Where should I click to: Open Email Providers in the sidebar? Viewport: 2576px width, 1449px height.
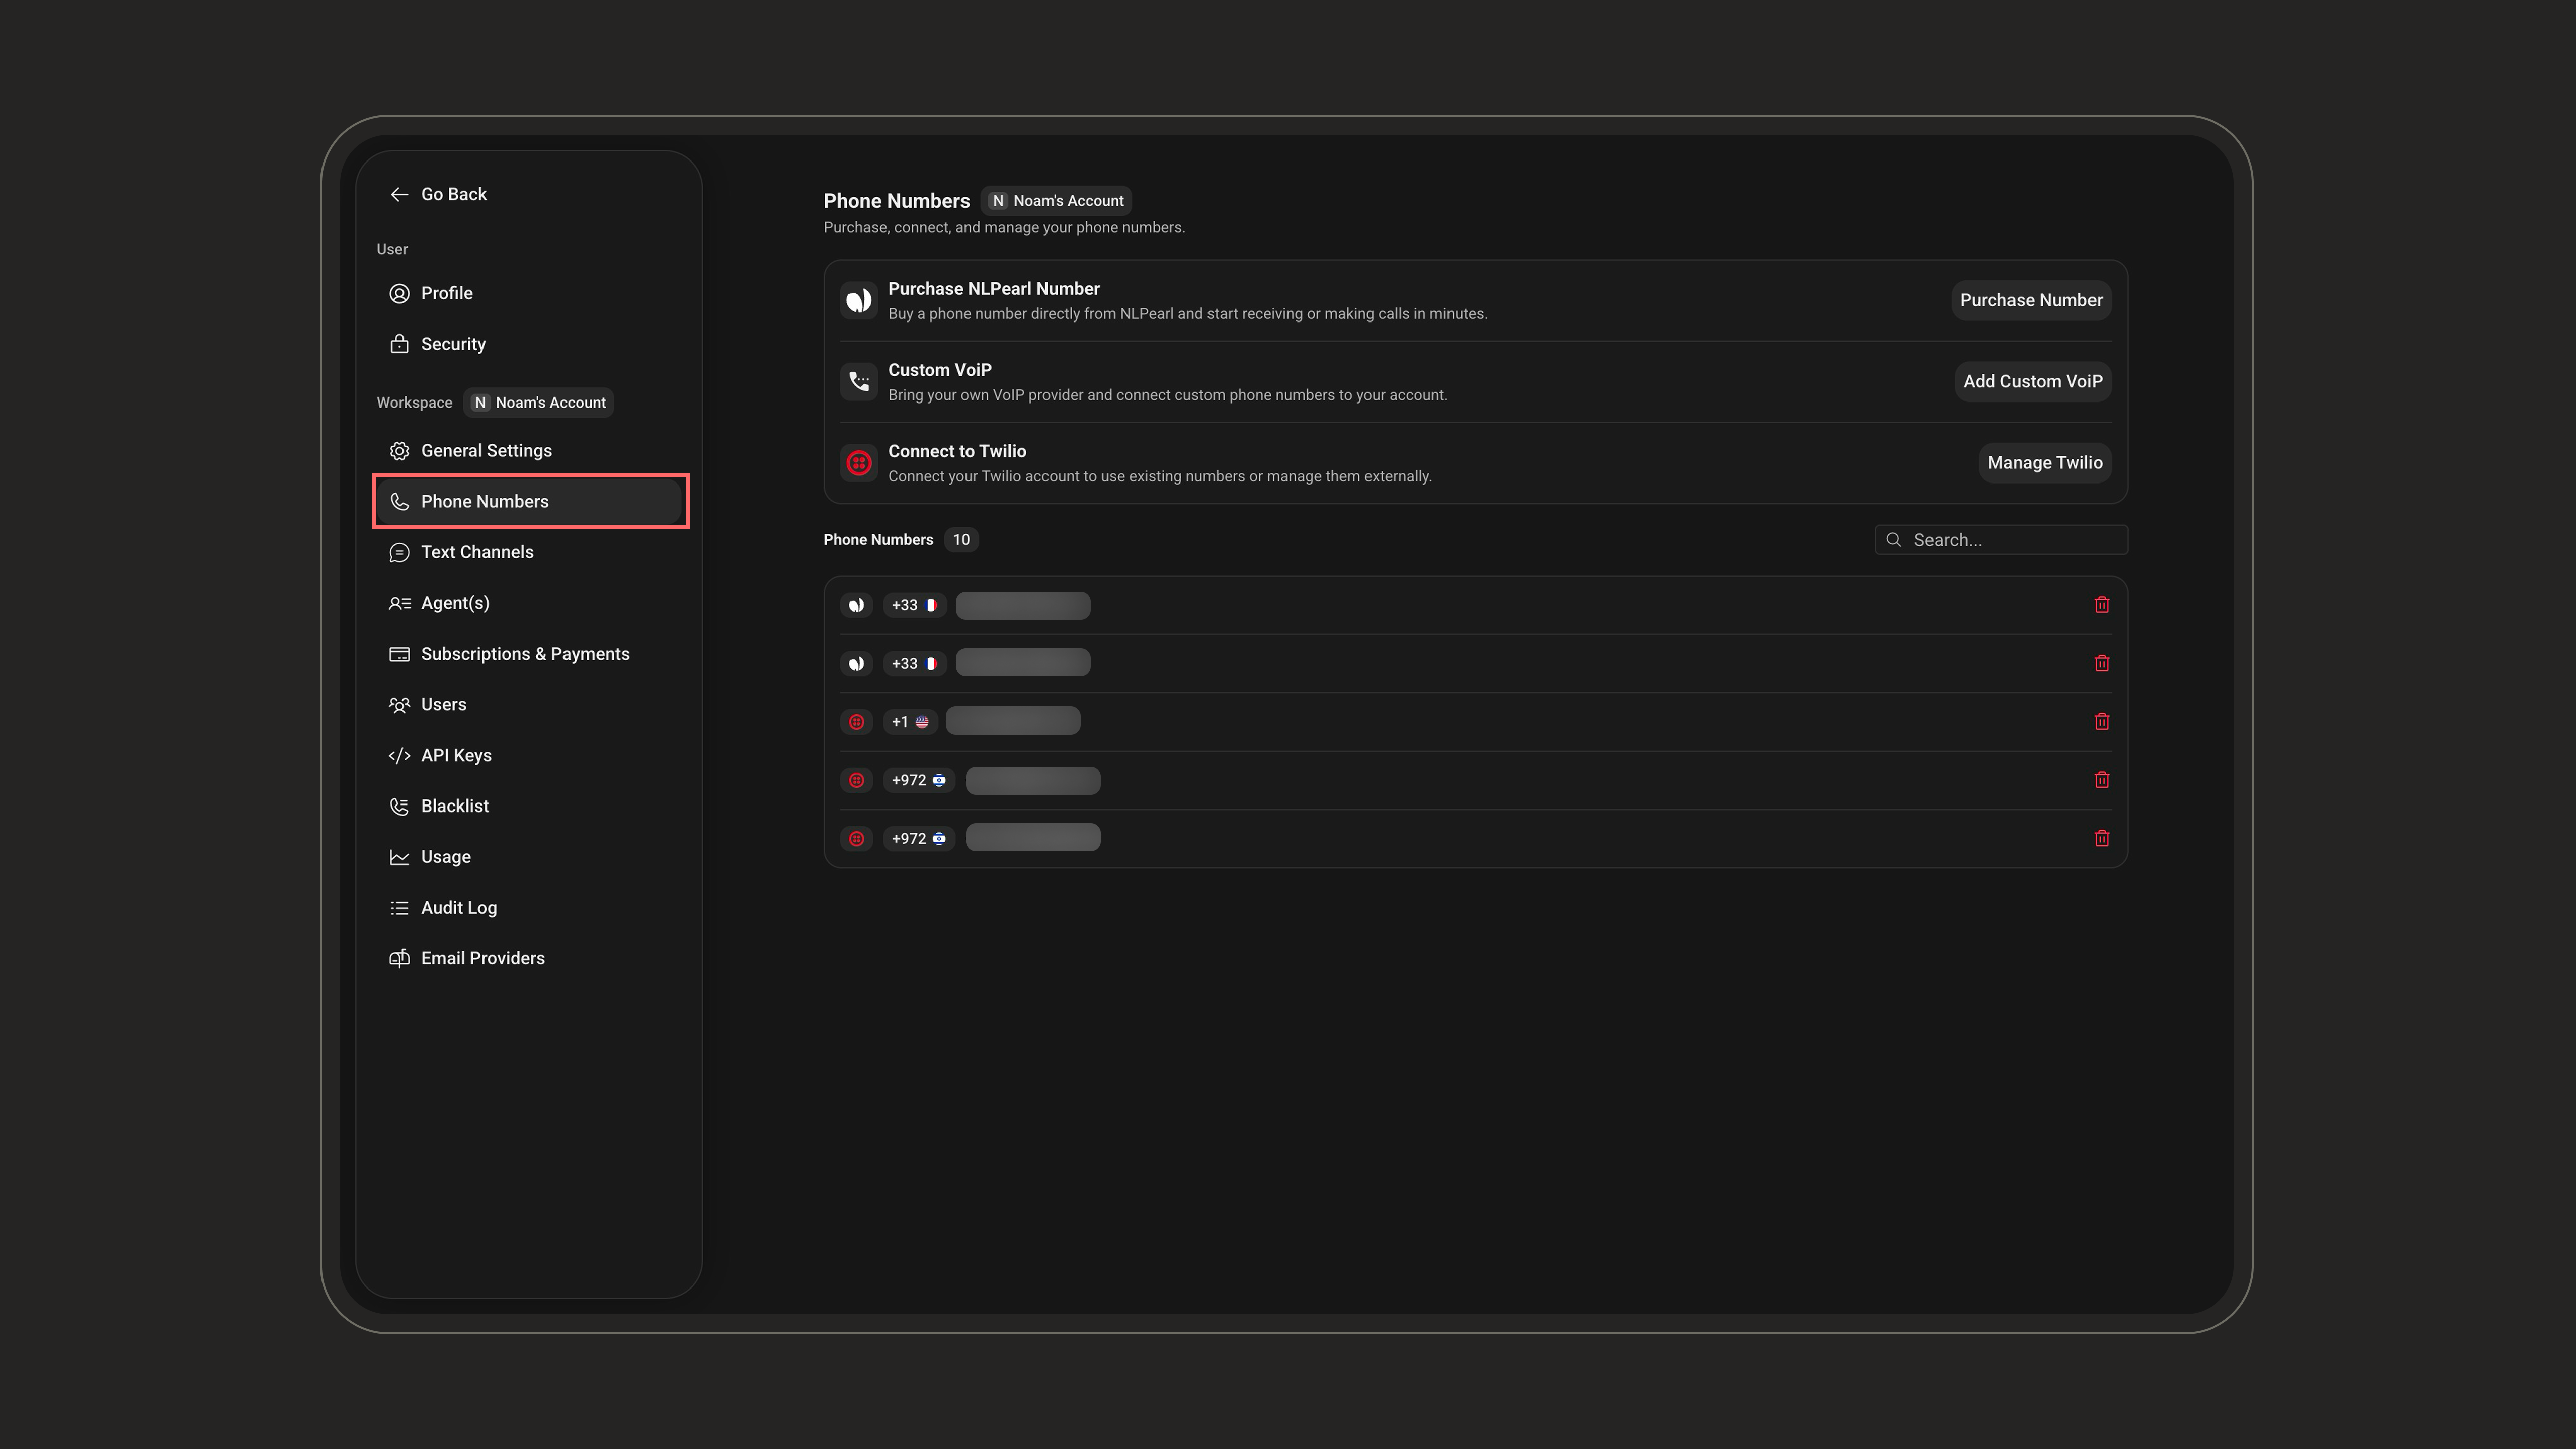(529, 958)
